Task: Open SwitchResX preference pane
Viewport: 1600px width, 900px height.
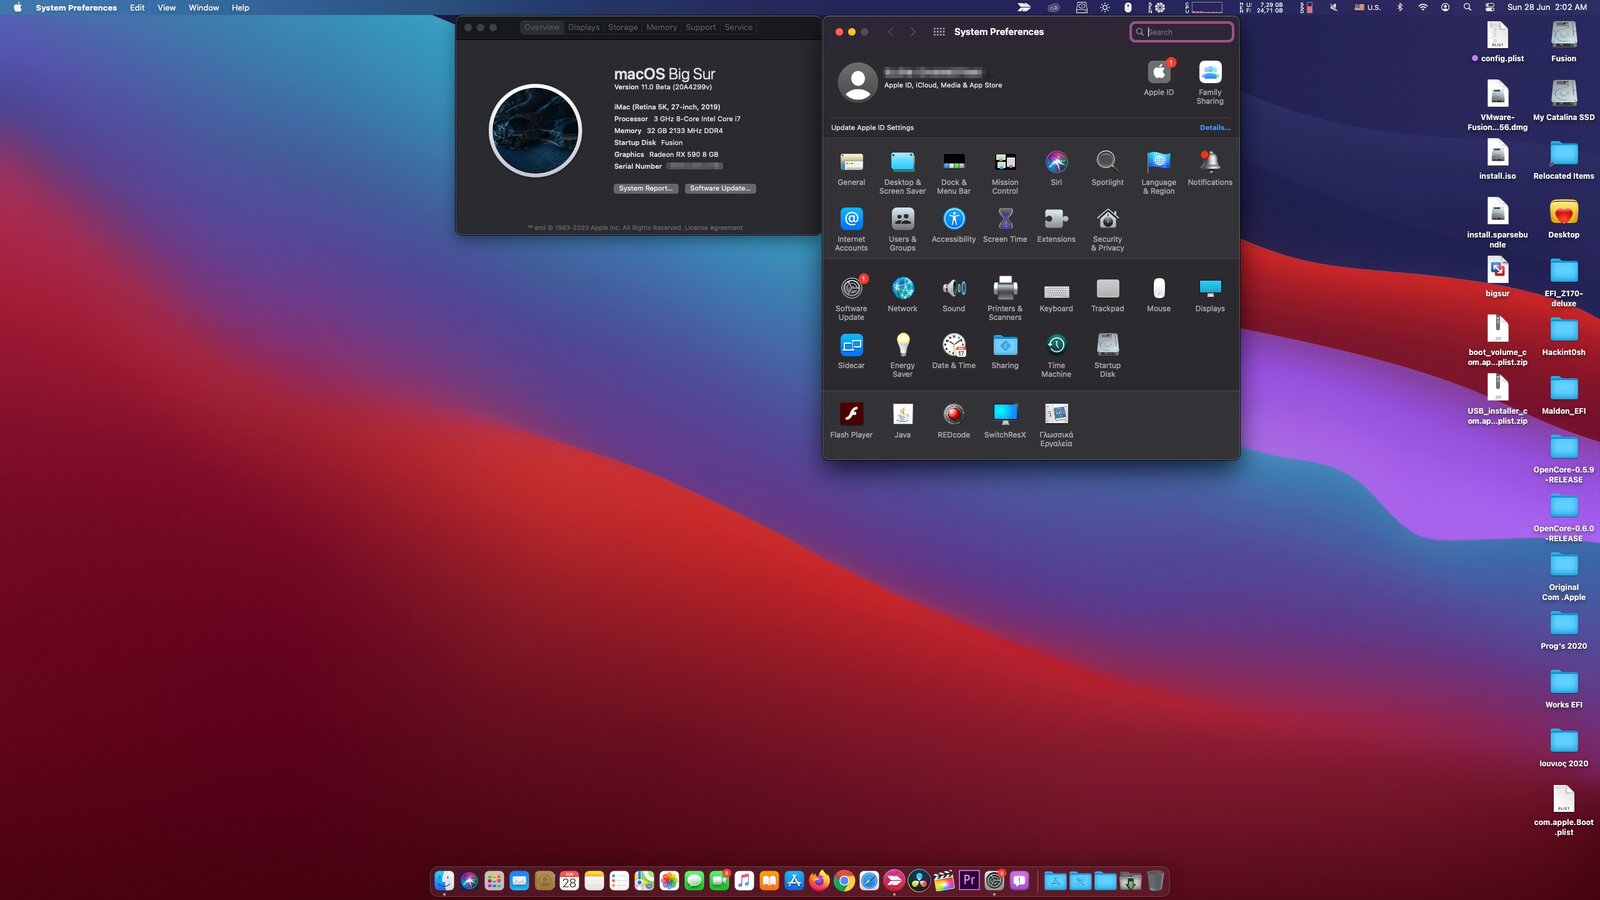Action: (1005, 414)
